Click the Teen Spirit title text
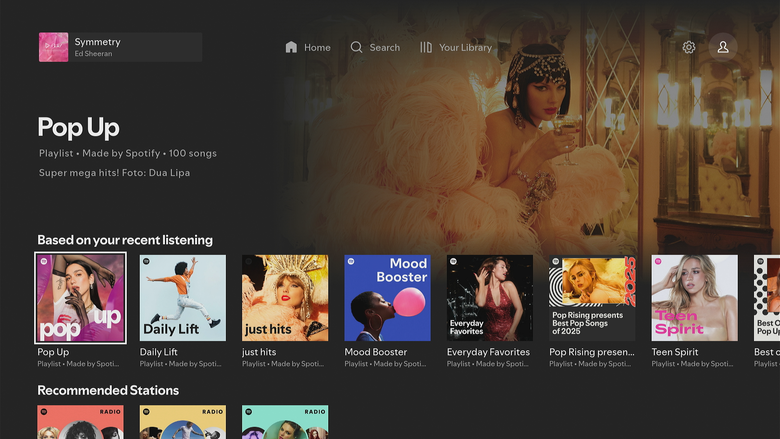 pos(675,352)
